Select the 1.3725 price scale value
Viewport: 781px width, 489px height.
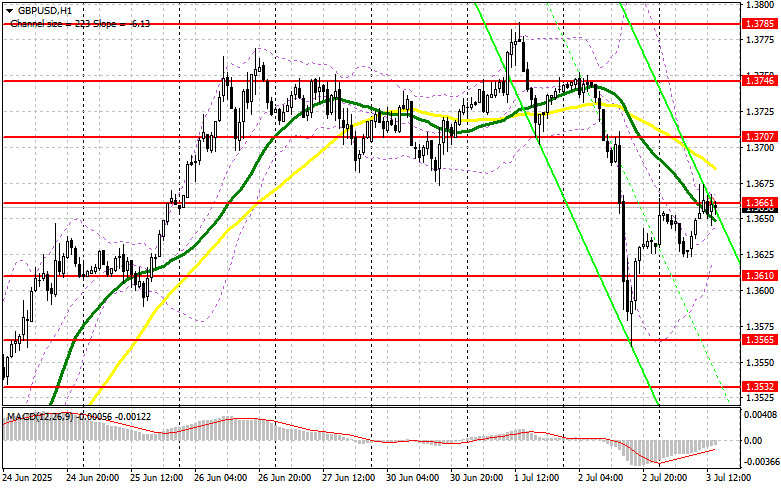point(760,111)
